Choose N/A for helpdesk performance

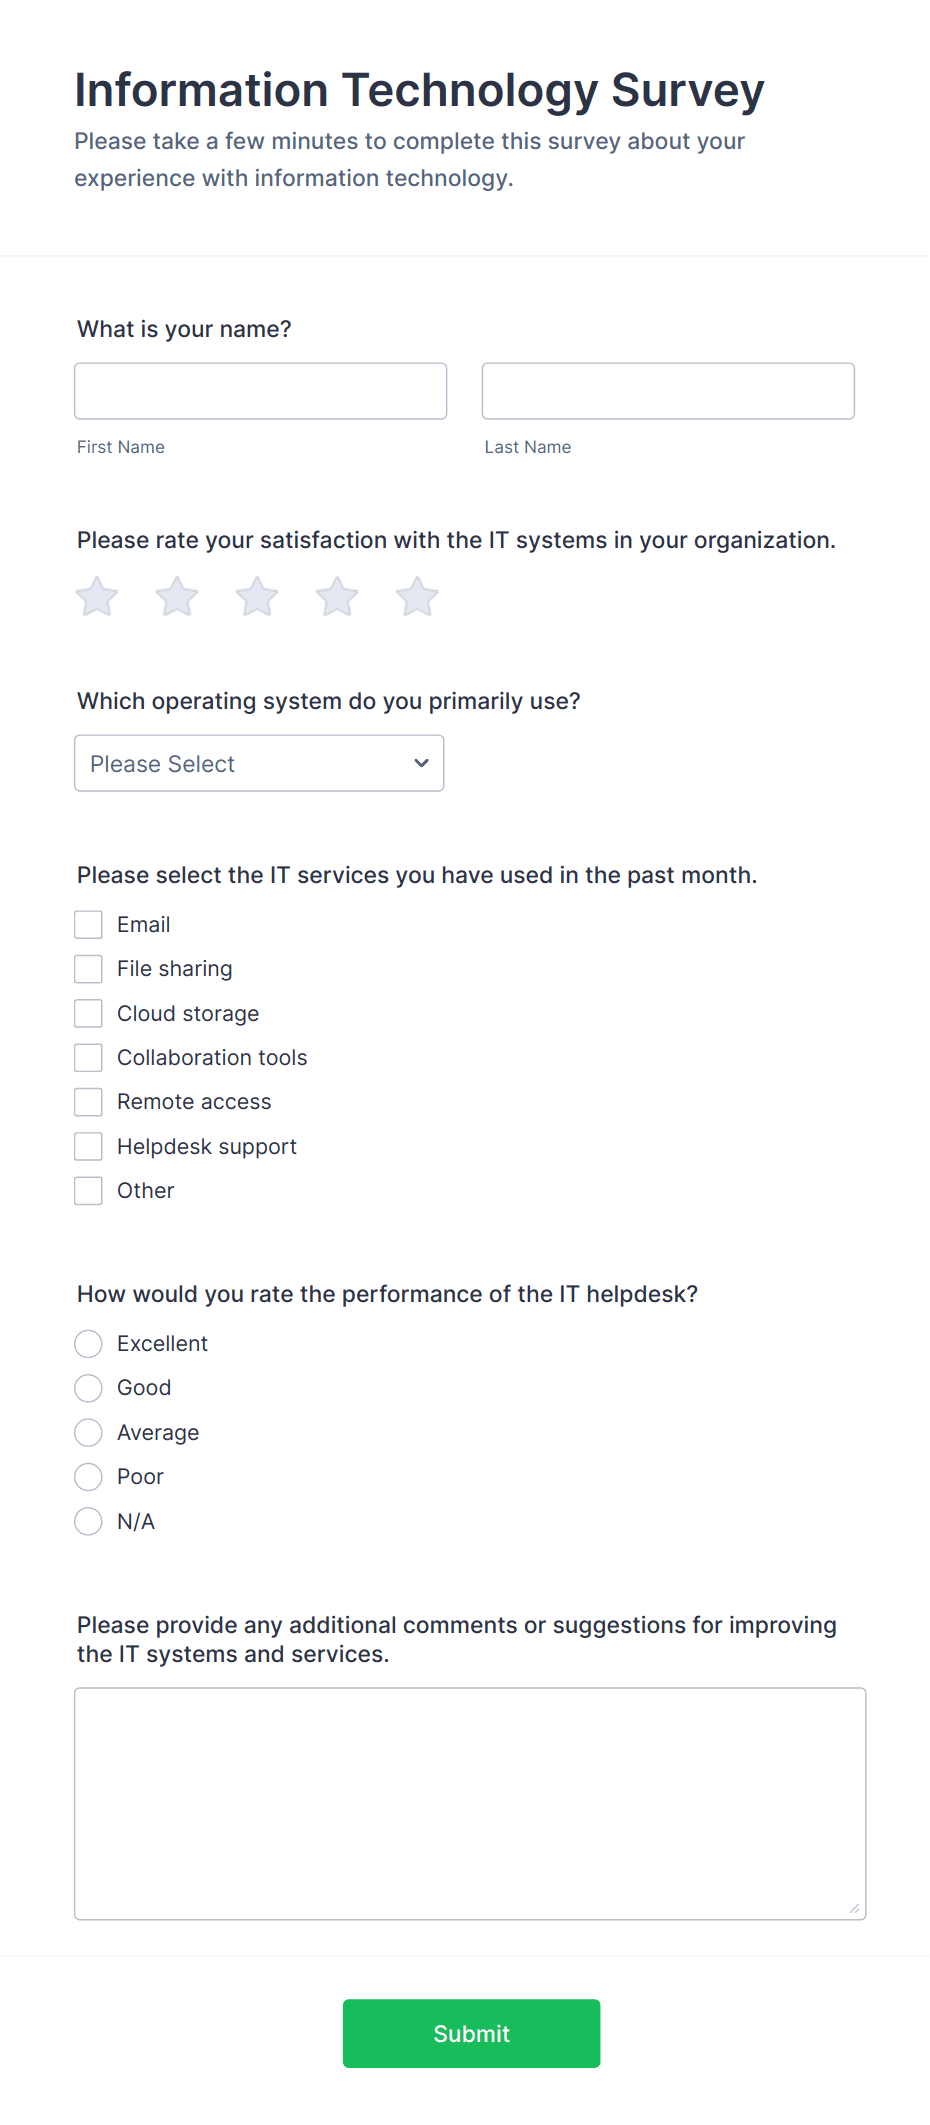tap(88, 1521)
